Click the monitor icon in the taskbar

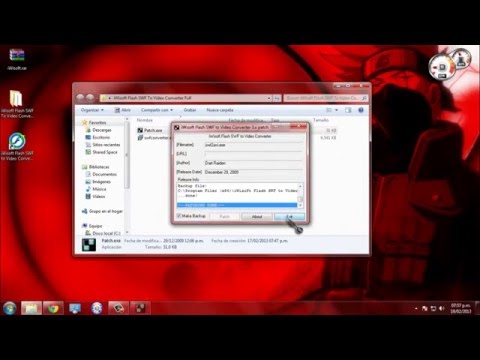(75, 308)
